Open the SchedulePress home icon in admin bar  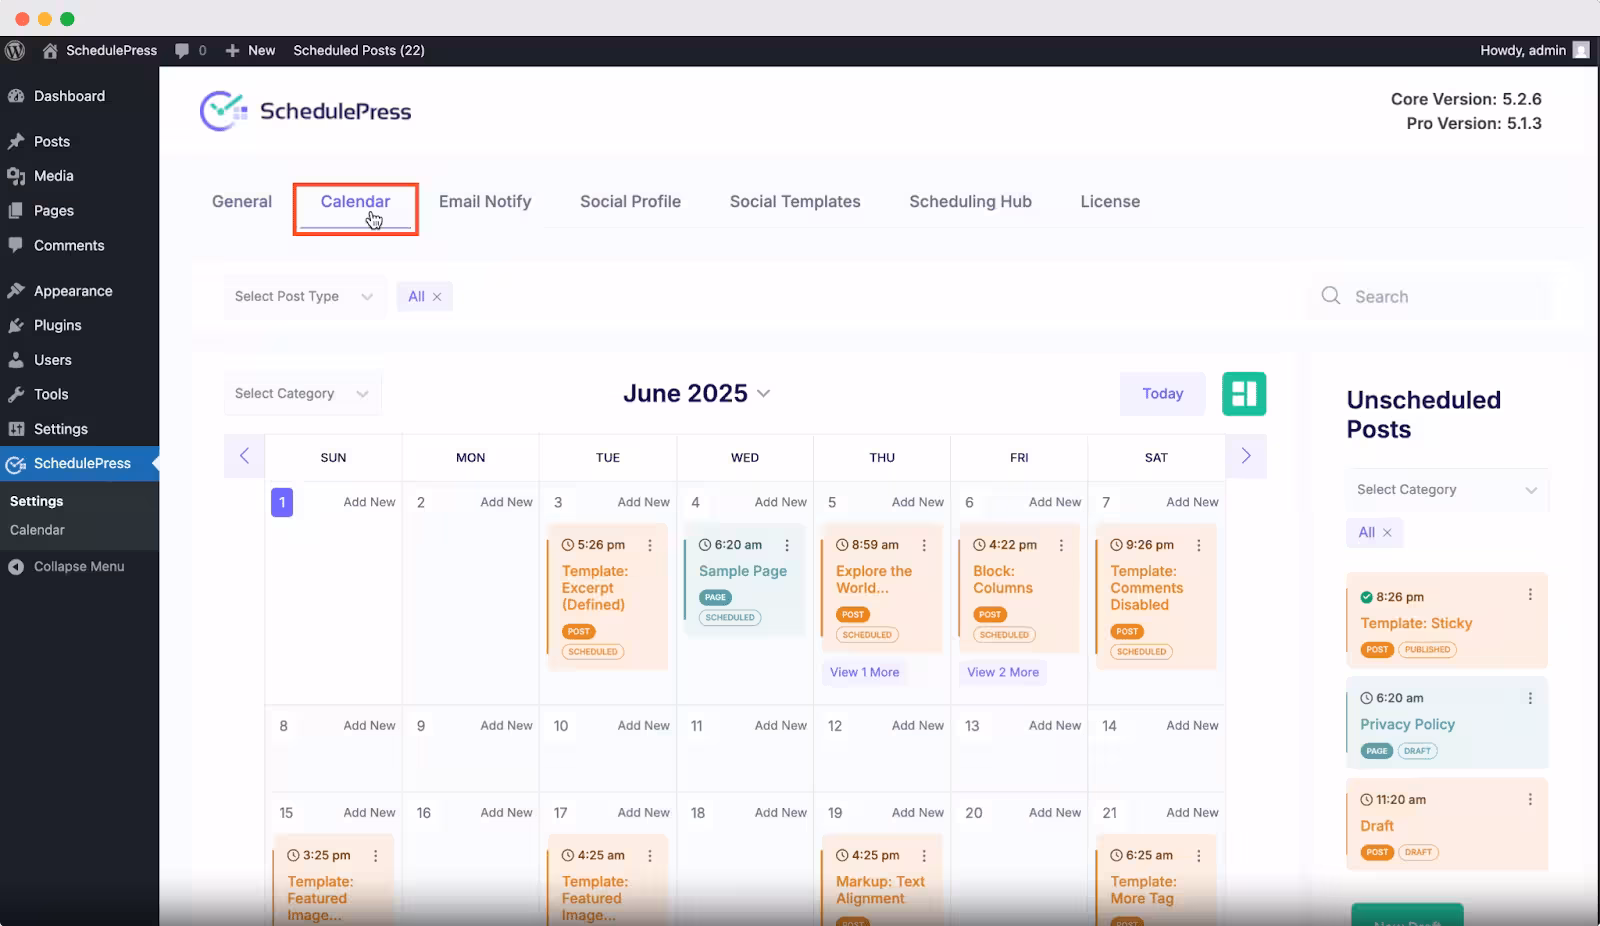coord(49,50)
